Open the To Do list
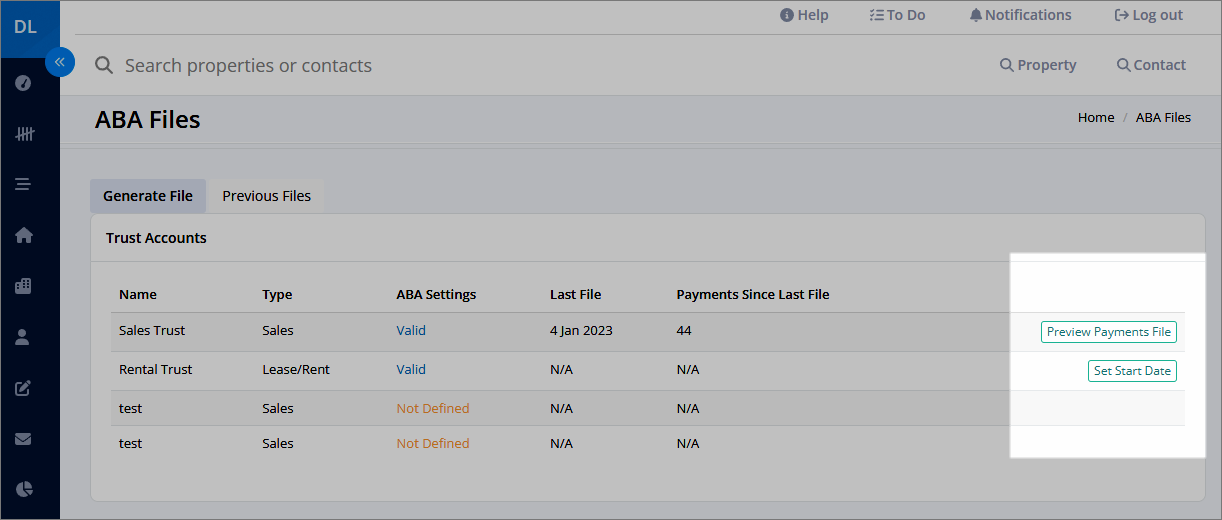The width and height of the screenshot is (1222, 520). (x=897, y=15)
